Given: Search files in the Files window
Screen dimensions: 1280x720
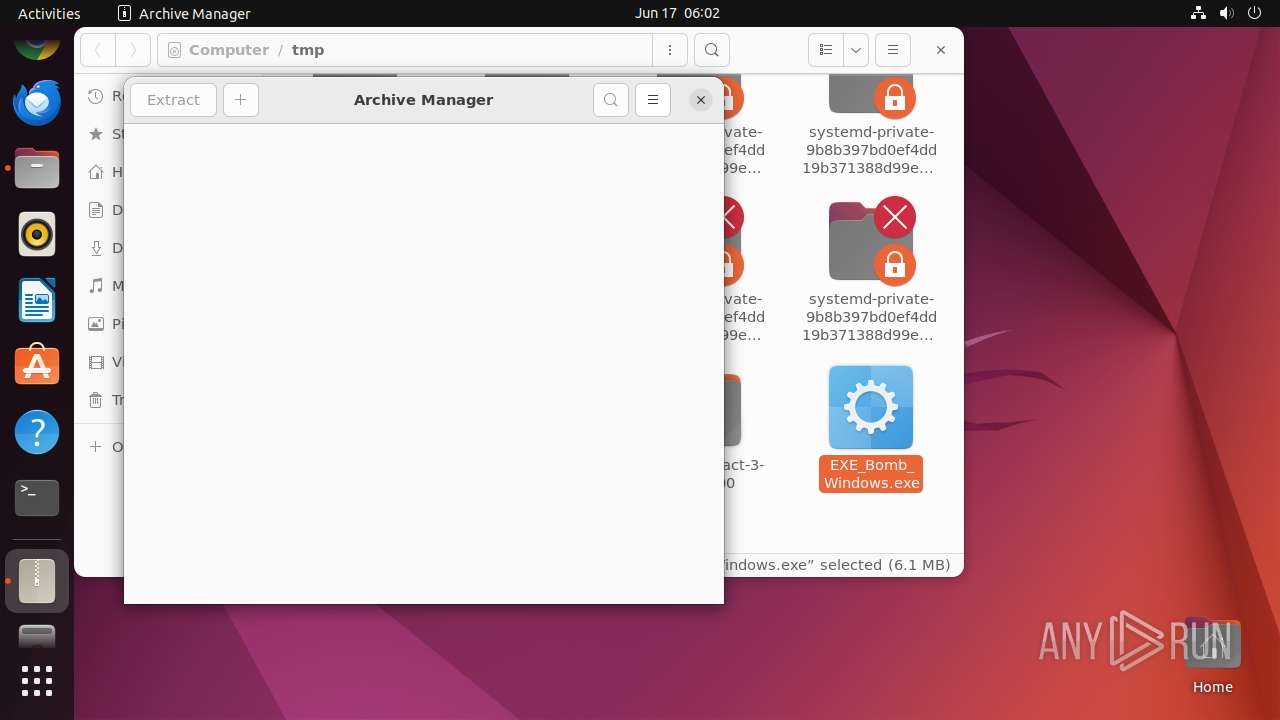Looking at the screenshot, I should click(711, 50).
